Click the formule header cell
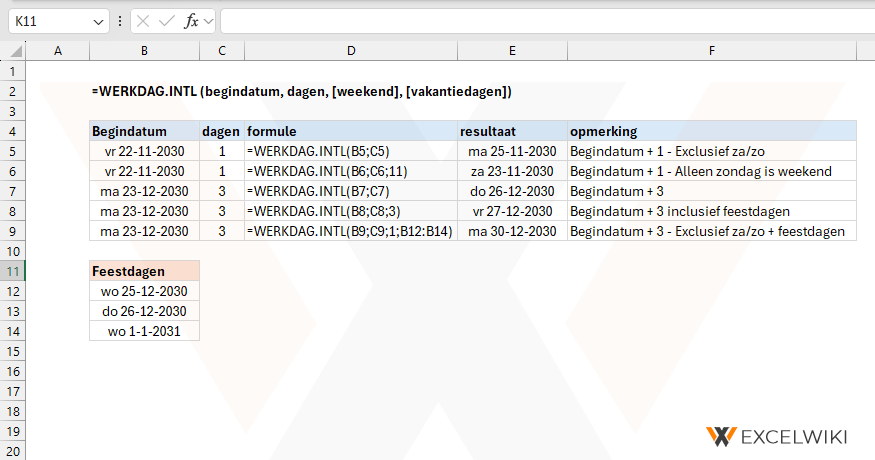 350,131
